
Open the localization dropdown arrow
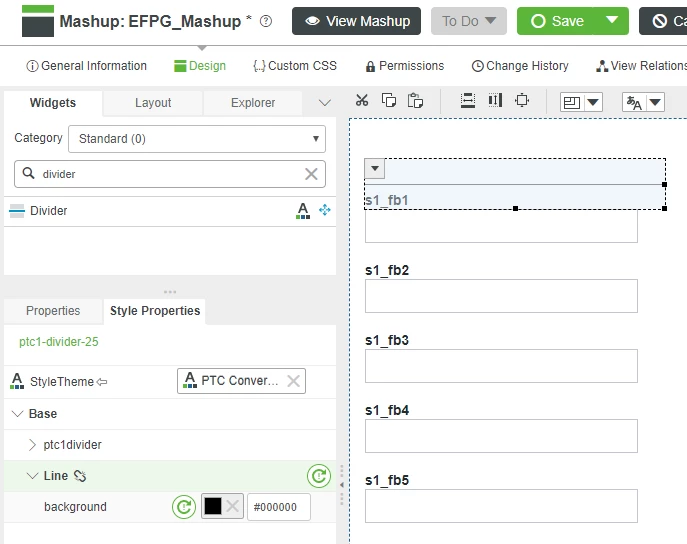[x=655, y=102]
